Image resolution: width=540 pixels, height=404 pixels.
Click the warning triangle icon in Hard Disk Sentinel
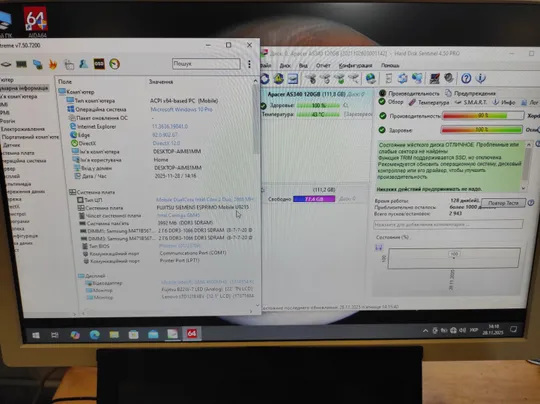[x=279, y=79]
